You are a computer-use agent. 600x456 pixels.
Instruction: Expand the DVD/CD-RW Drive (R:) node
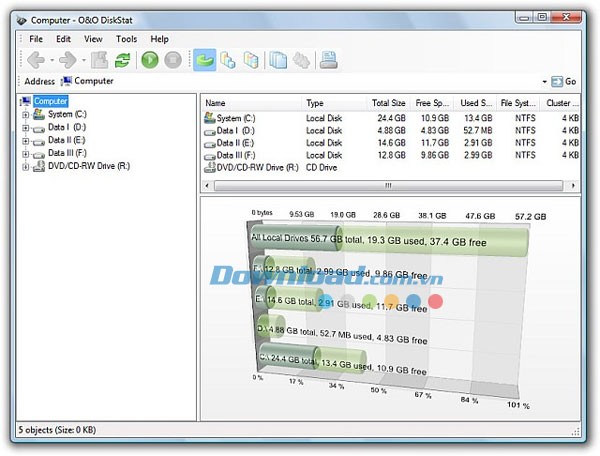tap(25, 167)
